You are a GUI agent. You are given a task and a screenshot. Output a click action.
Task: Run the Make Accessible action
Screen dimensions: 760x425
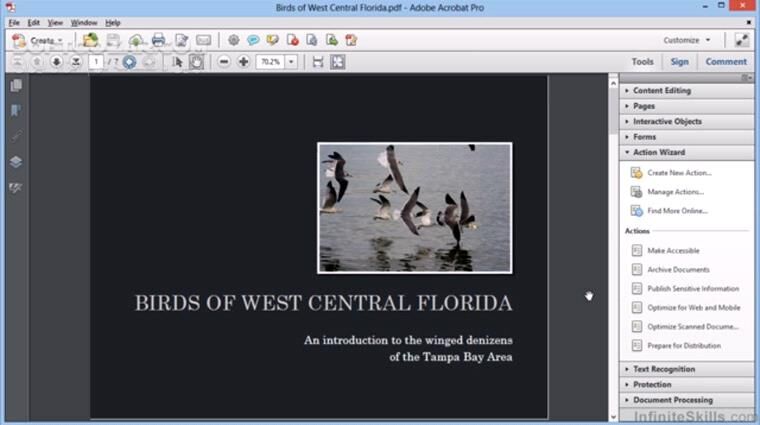point(673,251)
